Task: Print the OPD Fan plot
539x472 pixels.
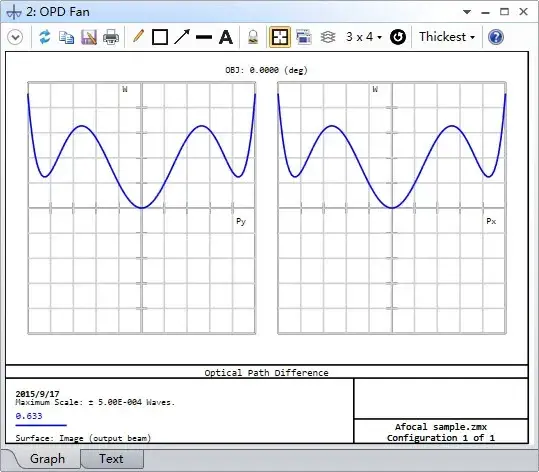Action: pyautogui.click(x=111, y=37)
